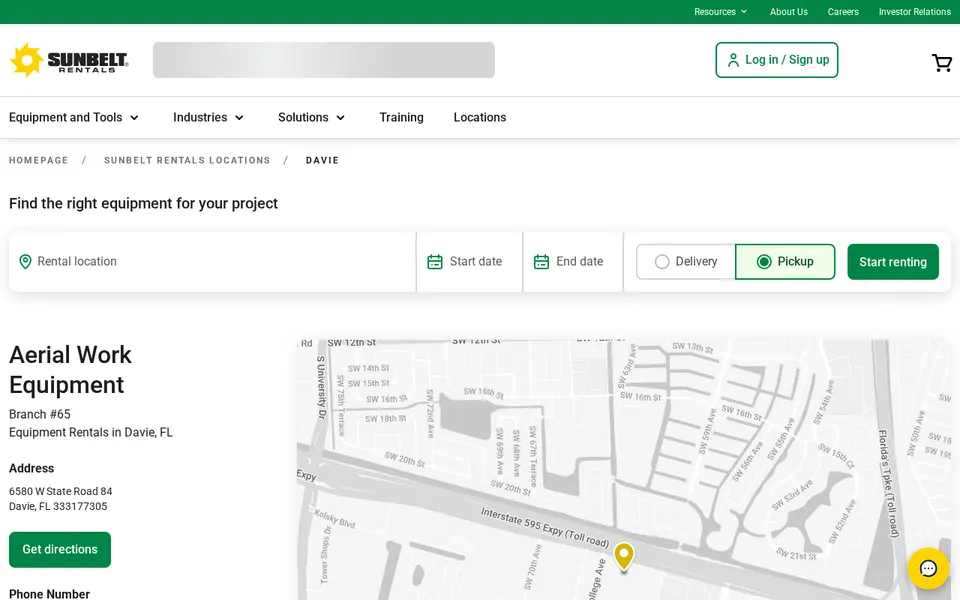
Task: Click the user icon in Log in button
Action: (x=733, y=60)
